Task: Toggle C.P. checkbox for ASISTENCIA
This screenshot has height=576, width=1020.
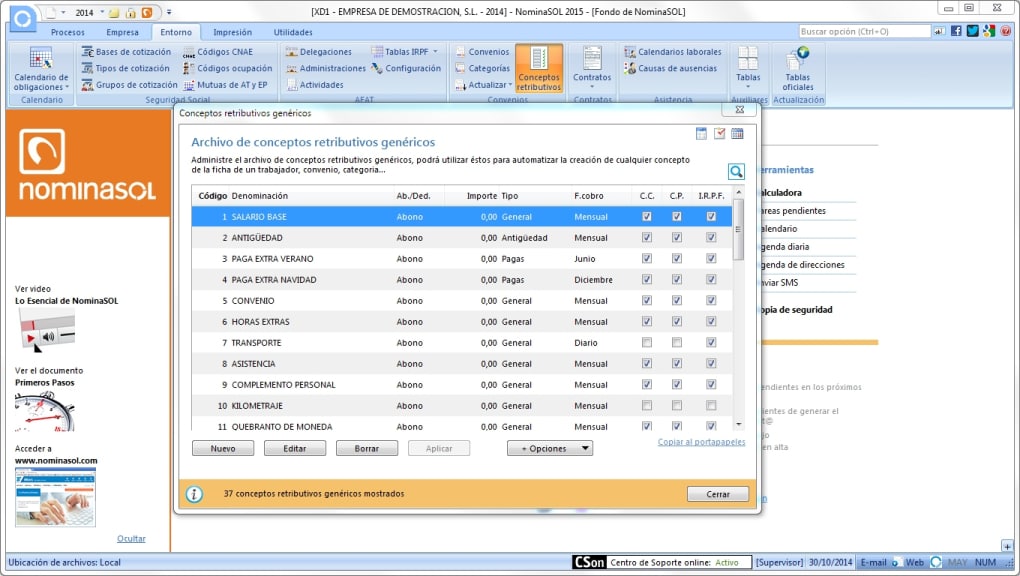Action: click(x=677, y=363)
